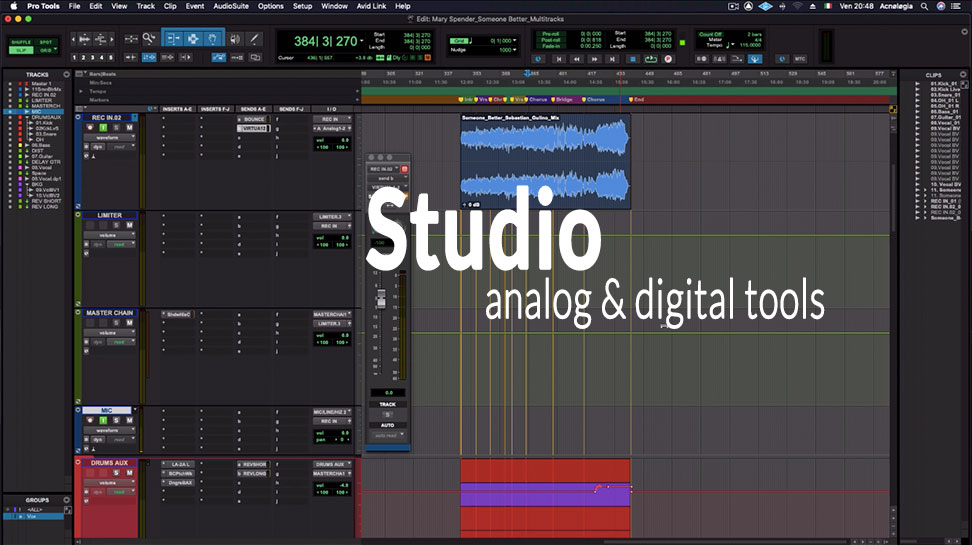The height and width of the screenshot is (545, 972).
Task: Enable Shuffle edit mode
Action: point(20,42)
